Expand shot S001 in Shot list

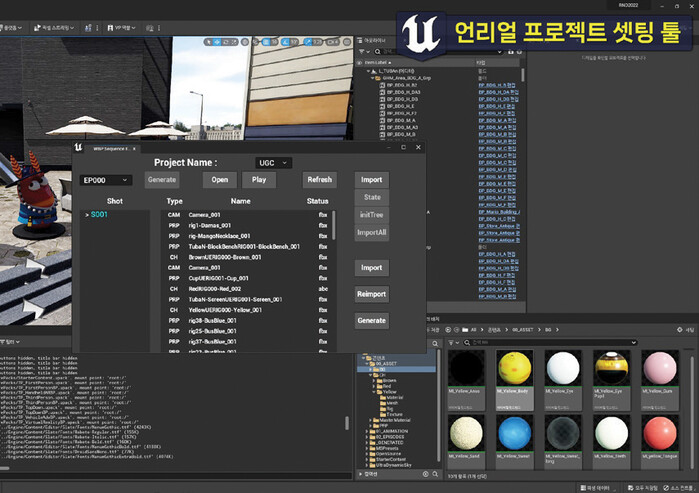coord(87,215)
